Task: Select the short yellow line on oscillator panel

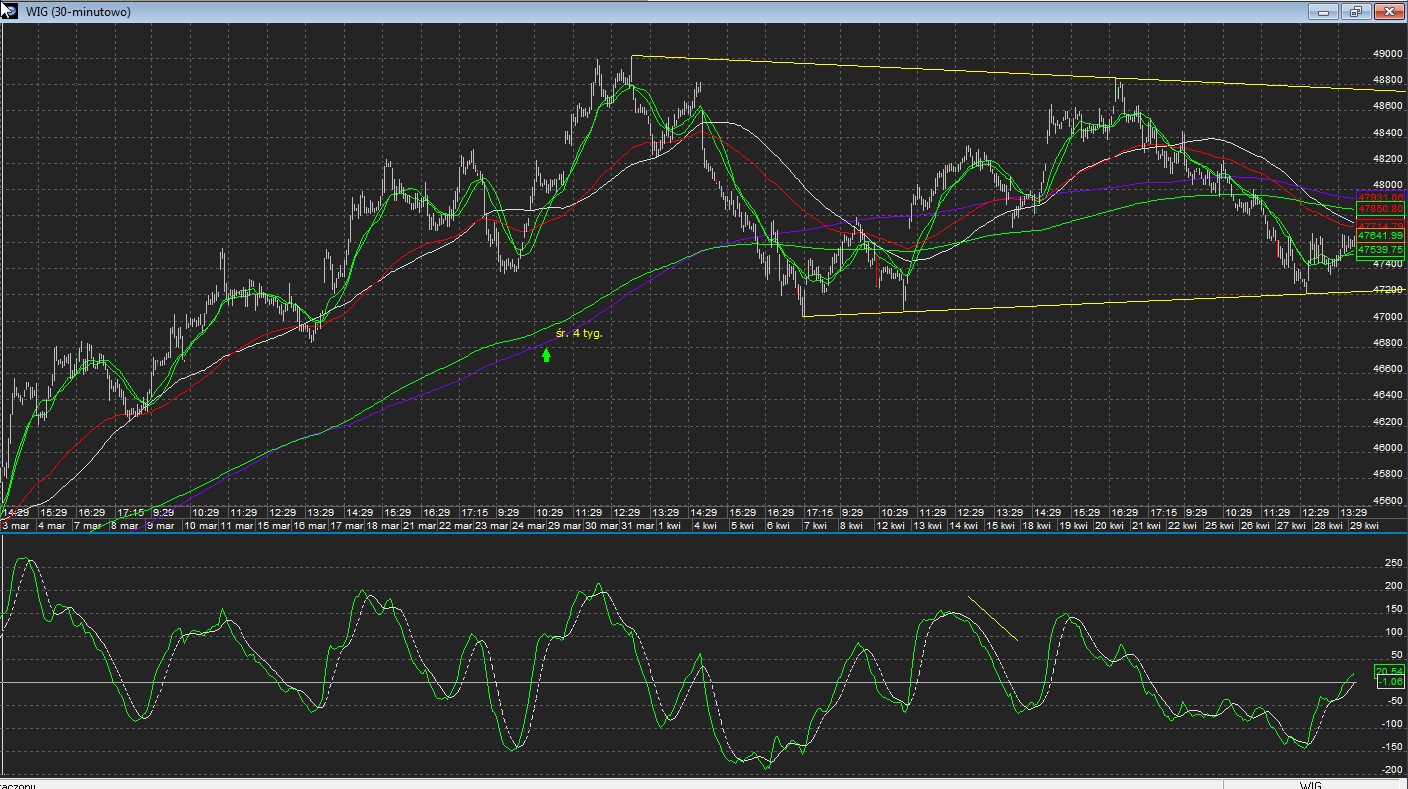Action: pos(992,618)
